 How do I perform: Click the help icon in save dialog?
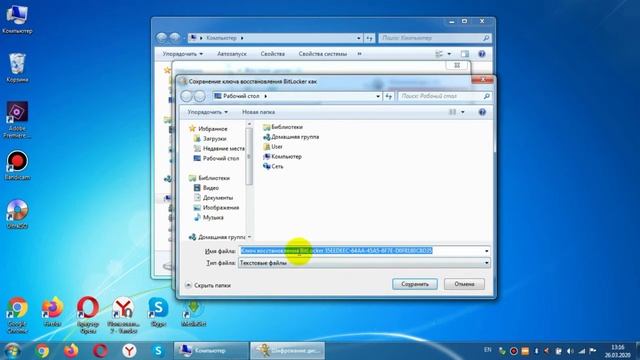pos(482,112)
